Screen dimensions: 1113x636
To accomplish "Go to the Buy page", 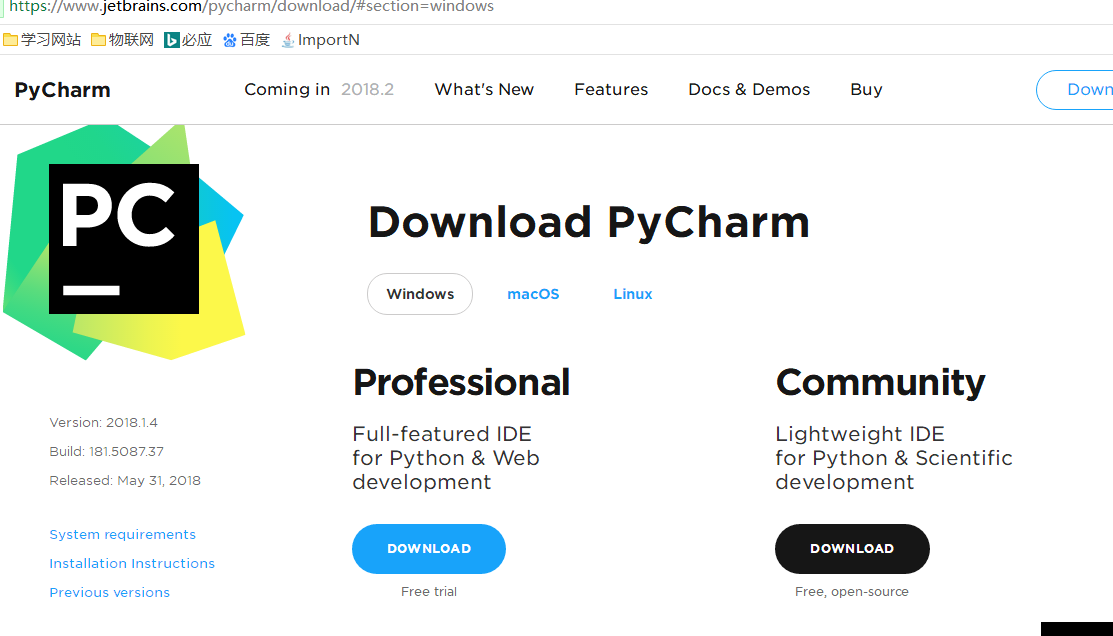I will point(866,90).
